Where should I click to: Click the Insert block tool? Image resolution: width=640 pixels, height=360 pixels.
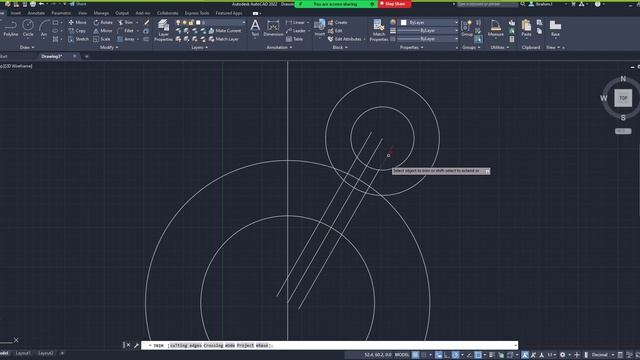pyautogui.click(x=320, y=28)
